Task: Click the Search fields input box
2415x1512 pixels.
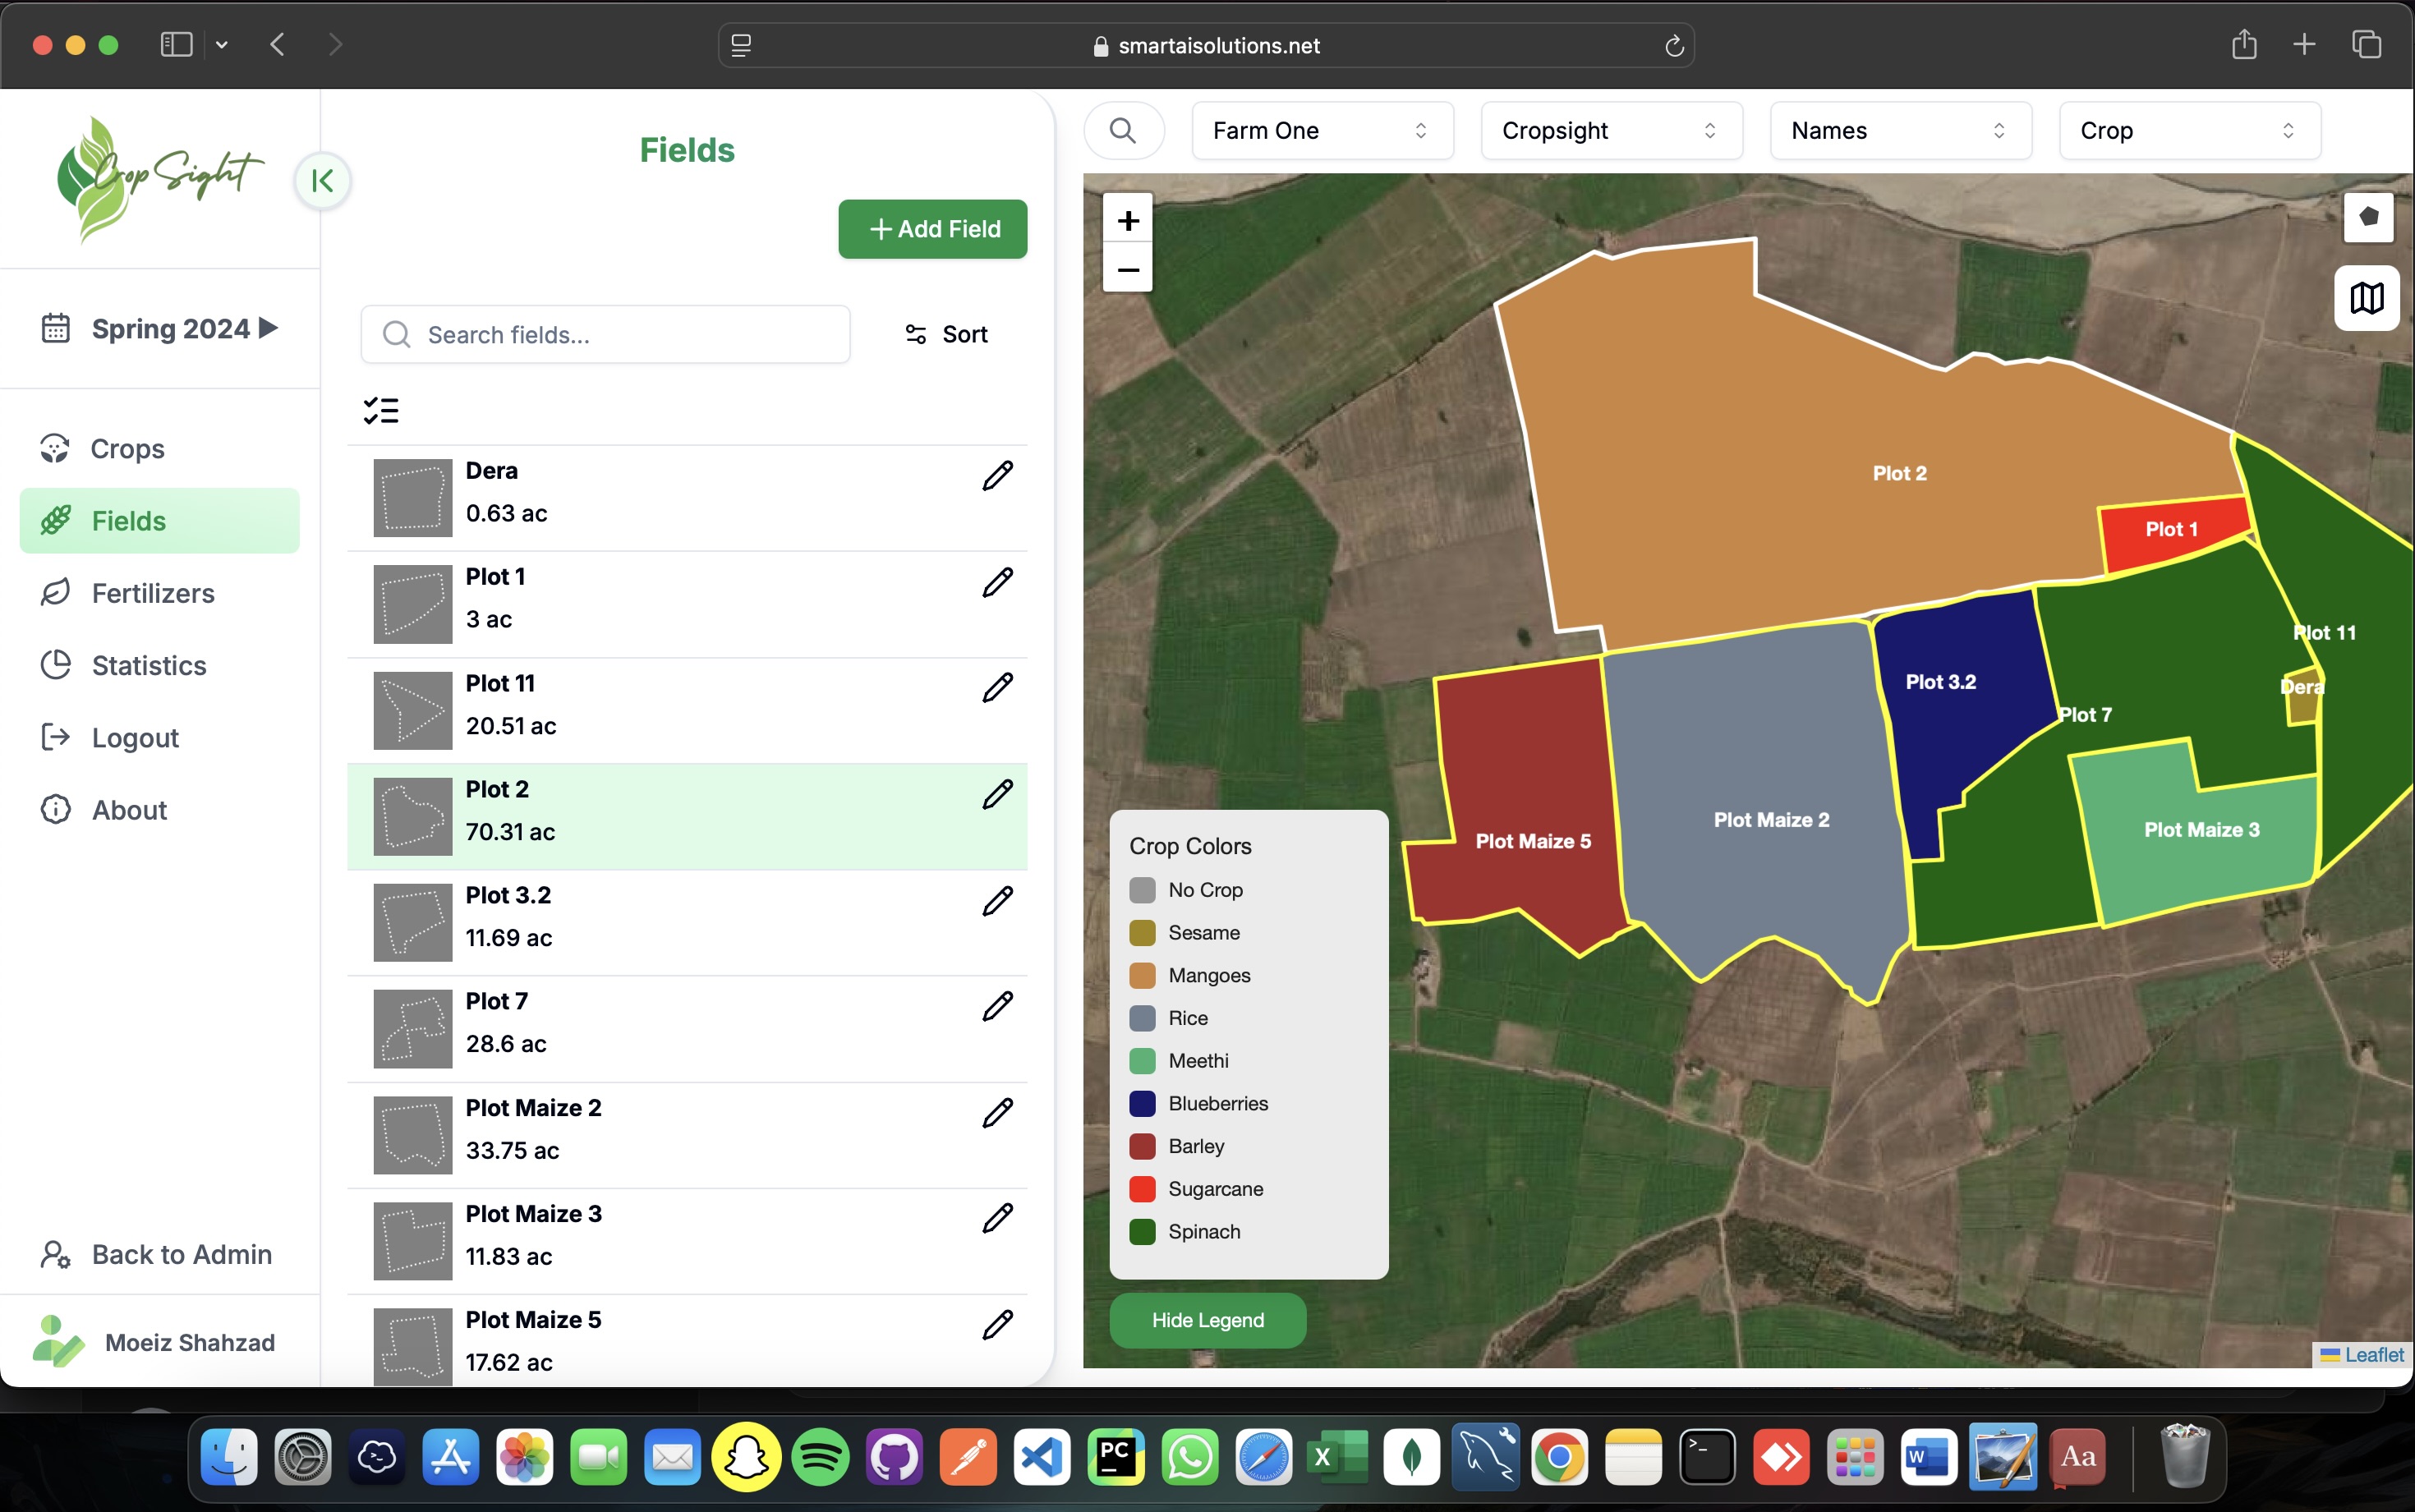Action: click(604, 334)
